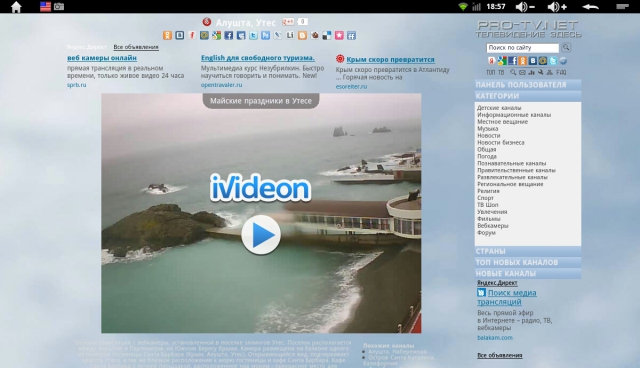Click the Yandex icon under the search box
Screen dimensions: 640x368
pyautogui.click(x=491, y=61)
